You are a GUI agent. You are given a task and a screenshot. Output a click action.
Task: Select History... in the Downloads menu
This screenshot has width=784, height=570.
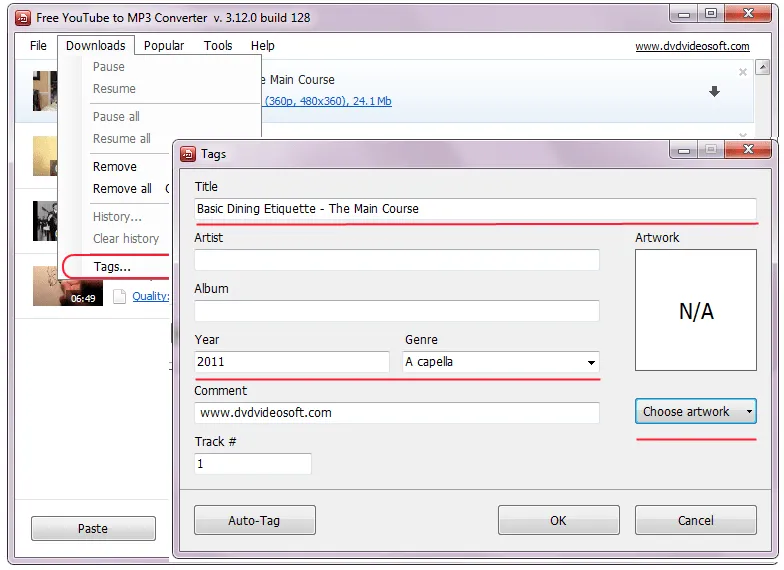point(117,216)
